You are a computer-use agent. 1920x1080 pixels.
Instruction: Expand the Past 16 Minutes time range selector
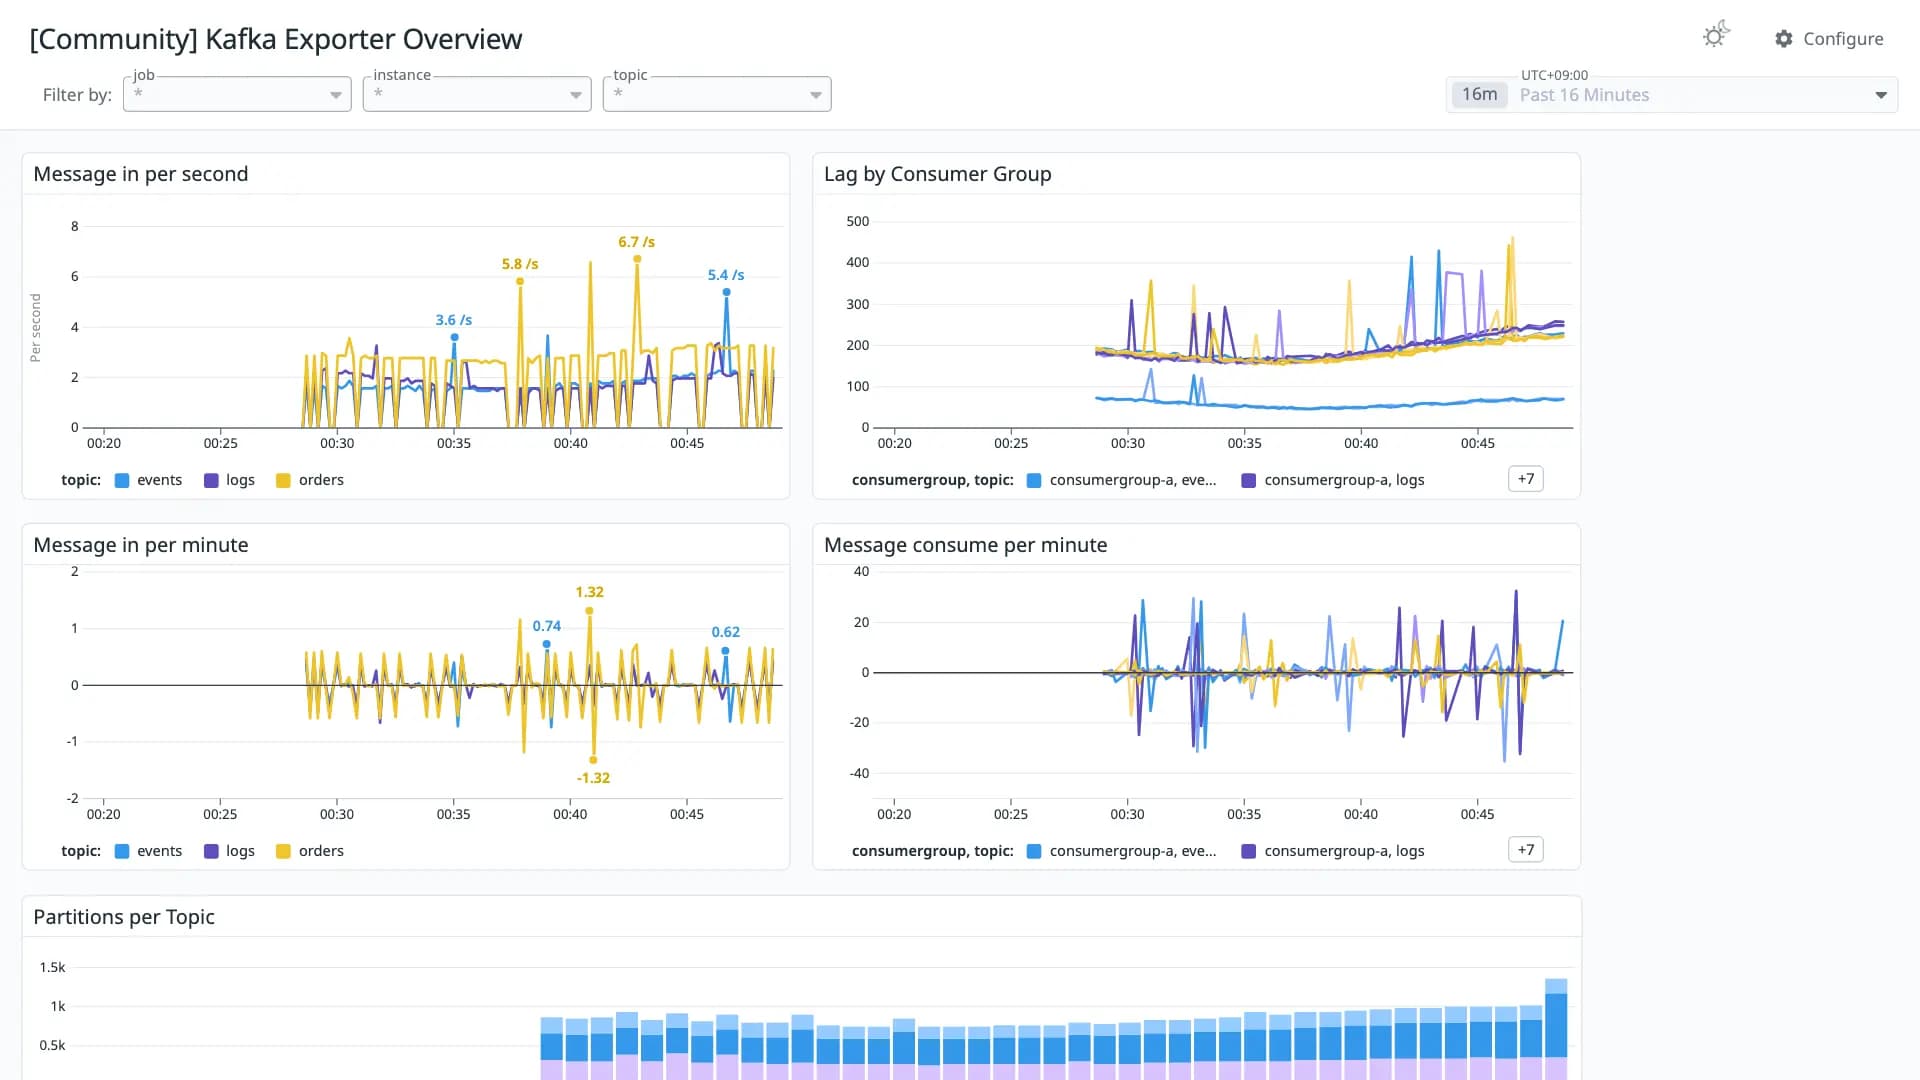point(1672,95)
